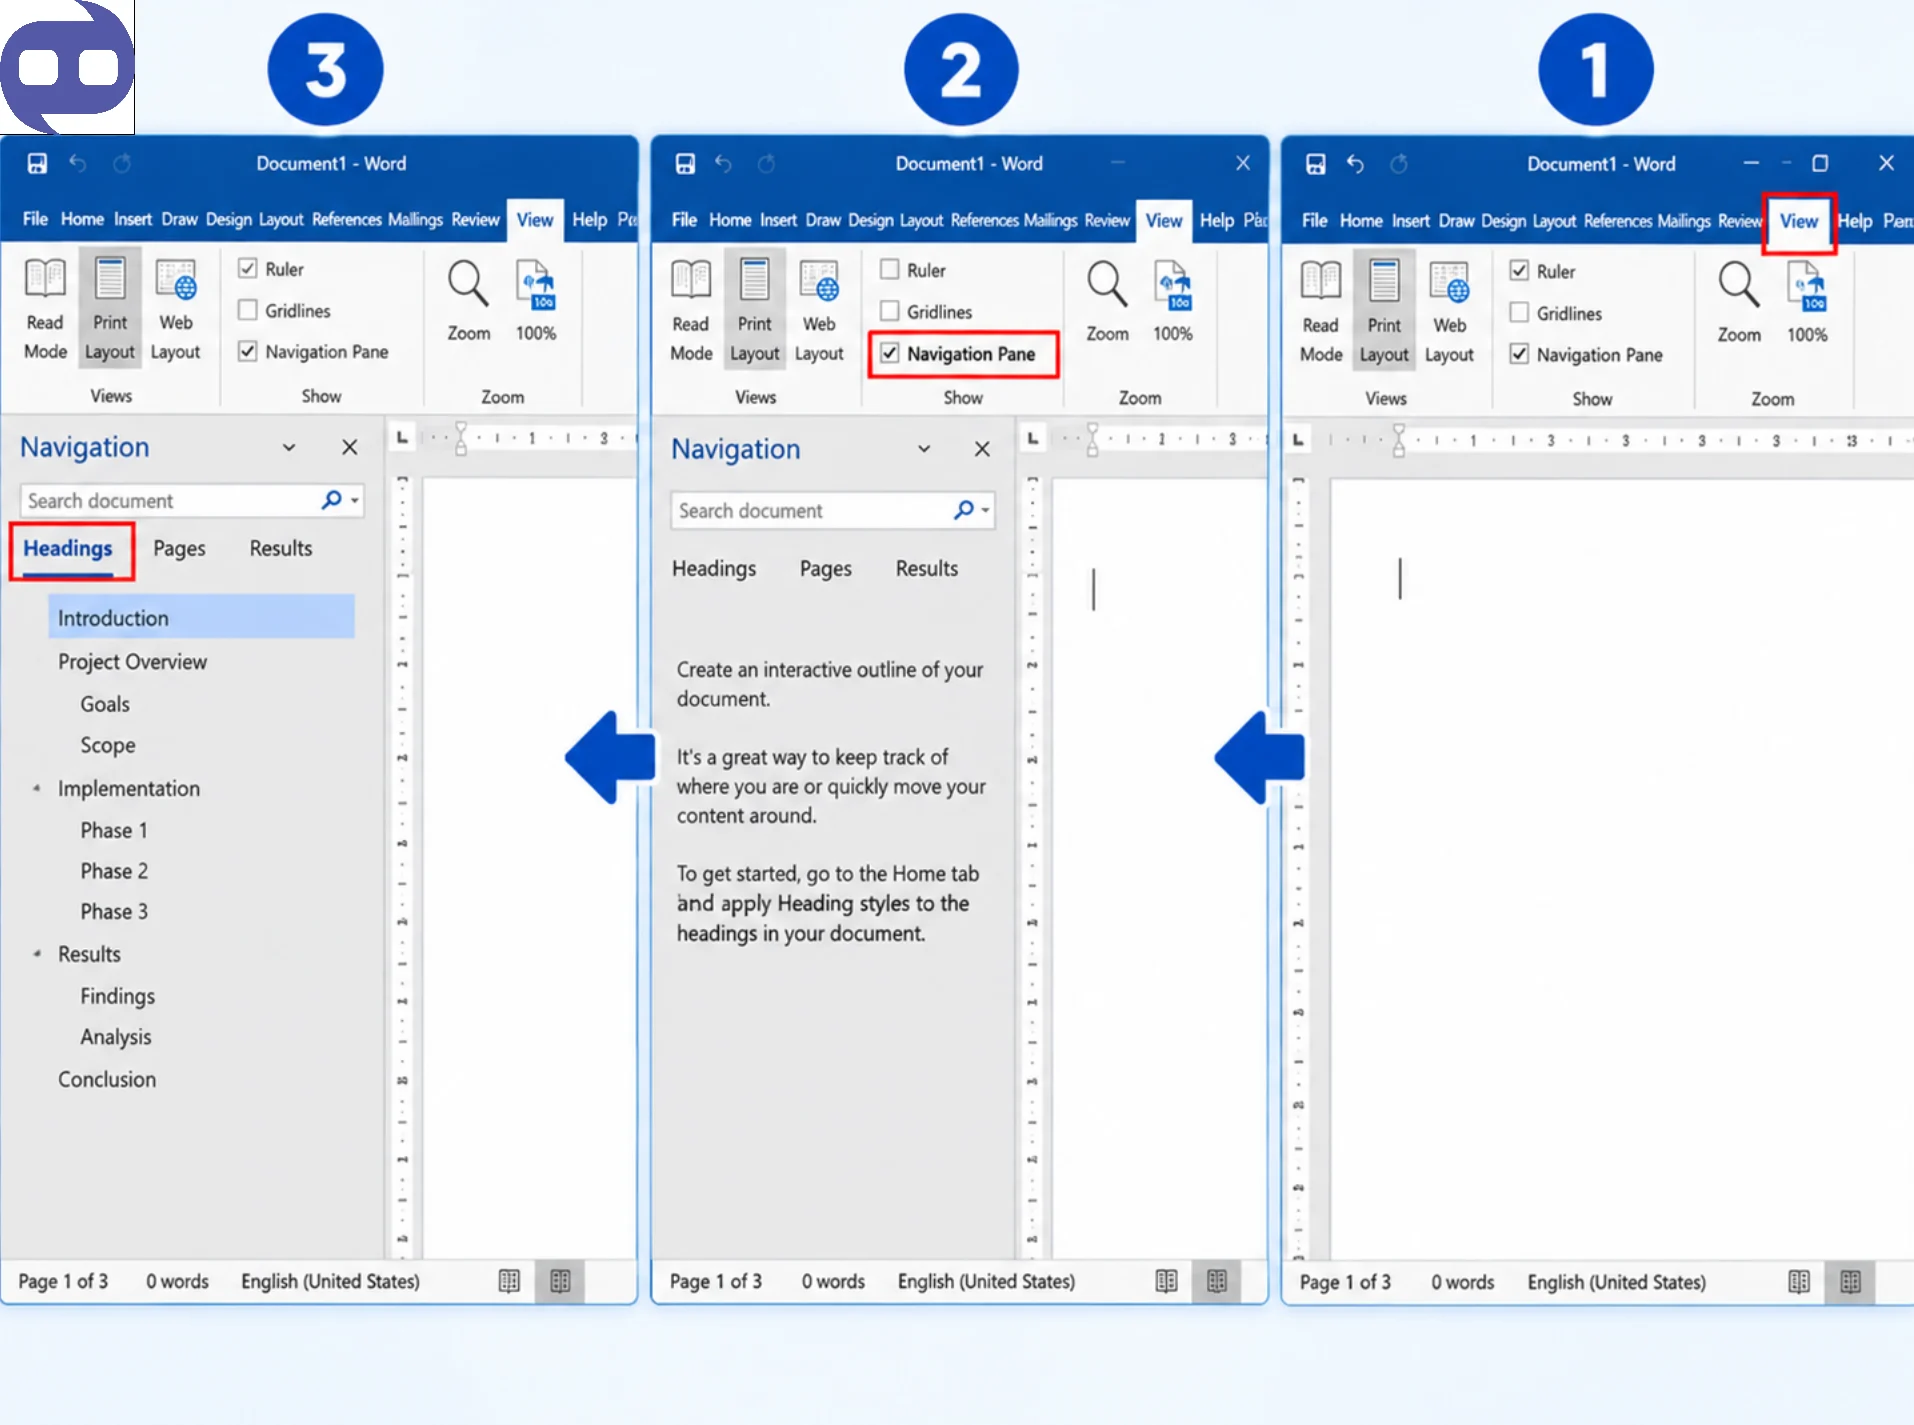1914x1425 pixels.
Task: Jump to the Project Overview heading
Action: point(132,661)
